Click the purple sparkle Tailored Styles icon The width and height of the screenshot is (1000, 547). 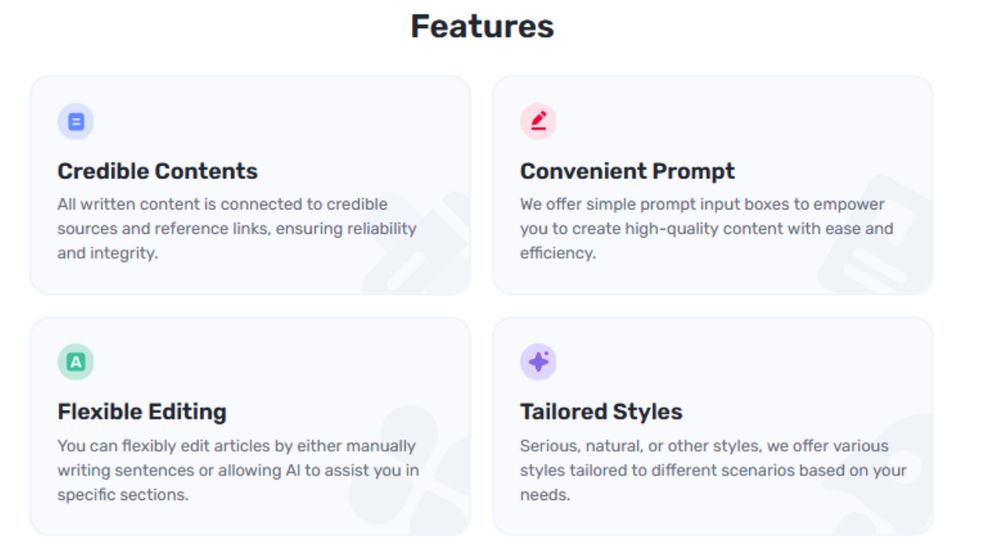point(538,362)
